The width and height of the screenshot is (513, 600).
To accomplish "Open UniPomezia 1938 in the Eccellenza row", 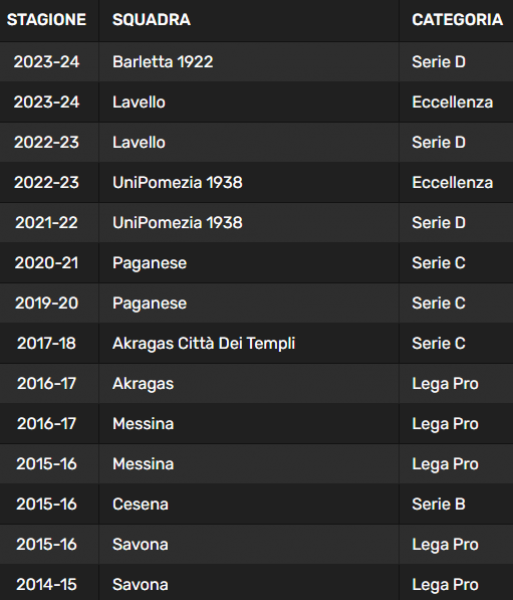I will pos(177,183).
